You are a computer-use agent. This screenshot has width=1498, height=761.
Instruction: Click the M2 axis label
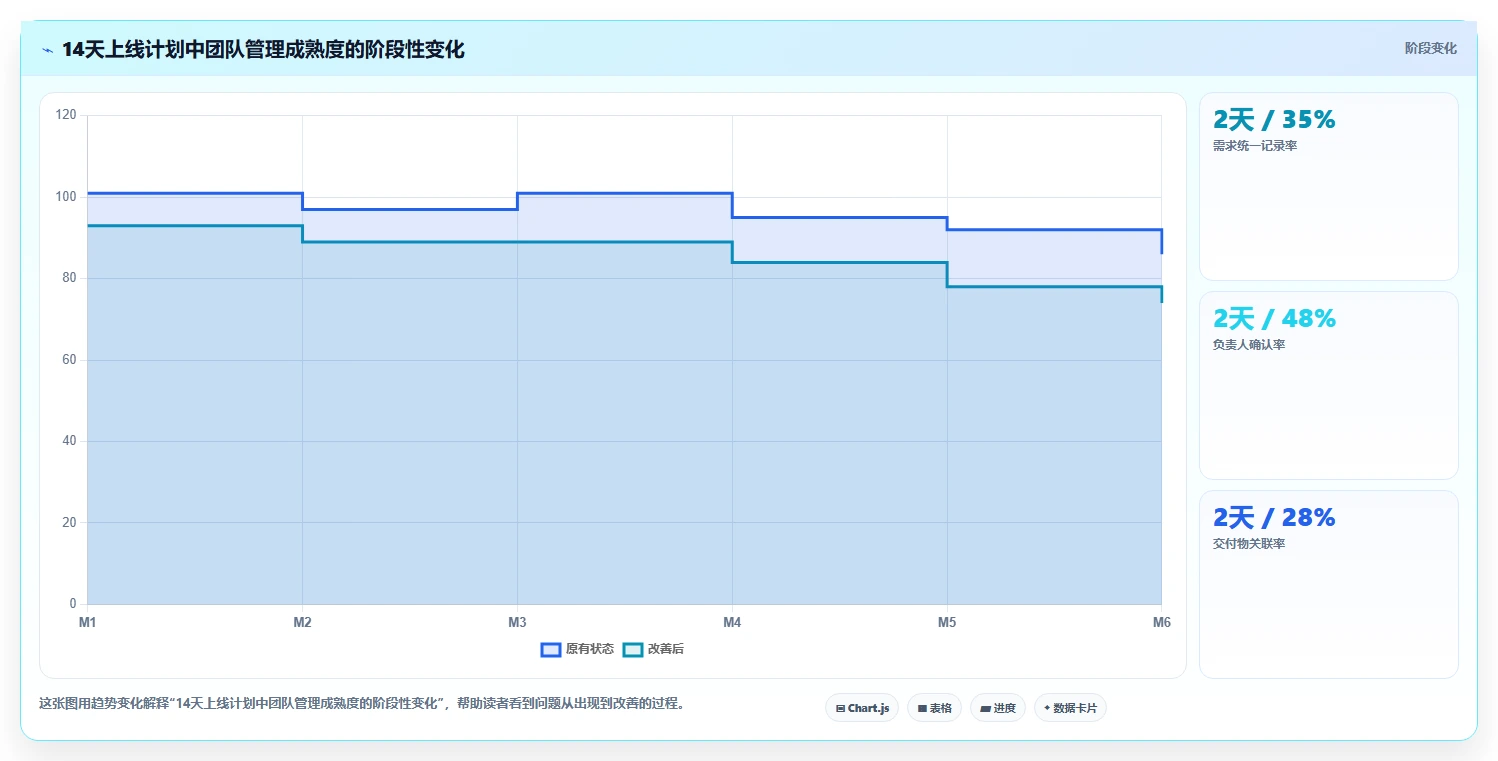click(302, 623)
